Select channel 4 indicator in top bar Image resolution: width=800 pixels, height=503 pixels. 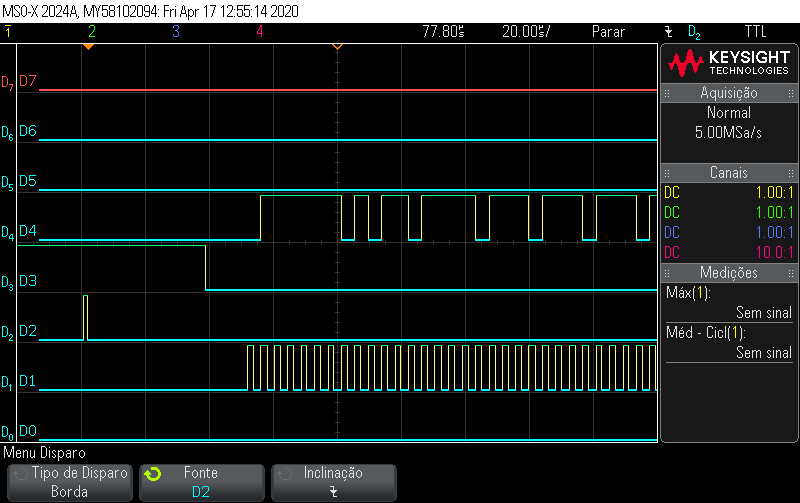[260, 32]
